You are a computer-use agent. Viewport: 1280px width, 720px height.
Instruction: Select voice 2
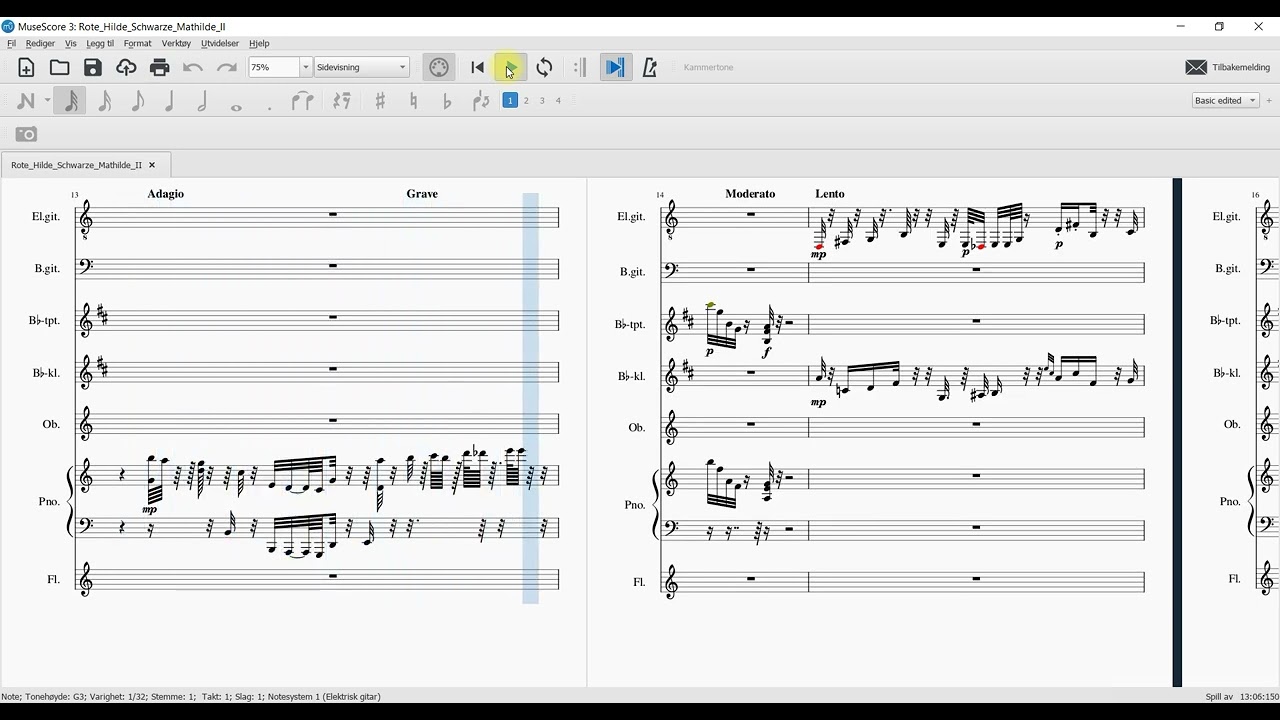[x=526, y=100]
